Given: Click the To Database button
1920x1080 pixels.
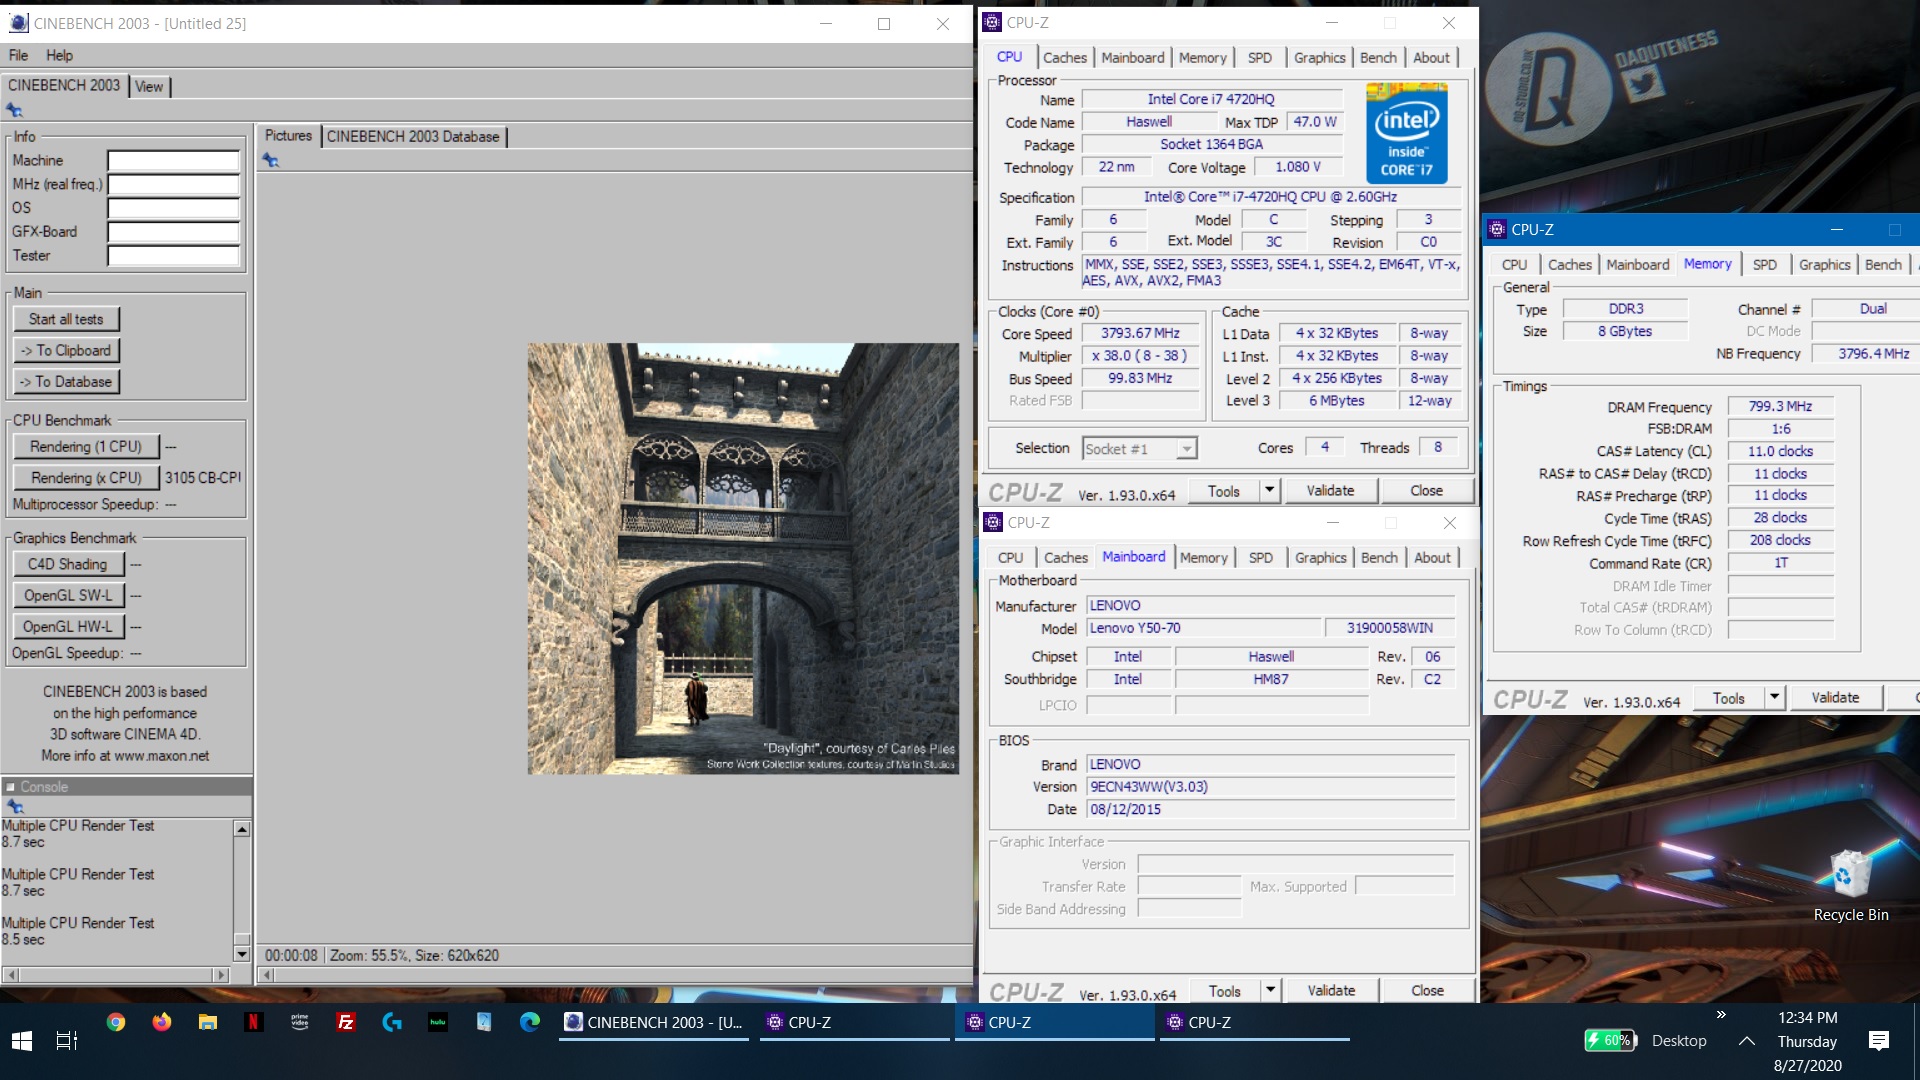Looking at the screenshot, I should [x=66, y=381].
